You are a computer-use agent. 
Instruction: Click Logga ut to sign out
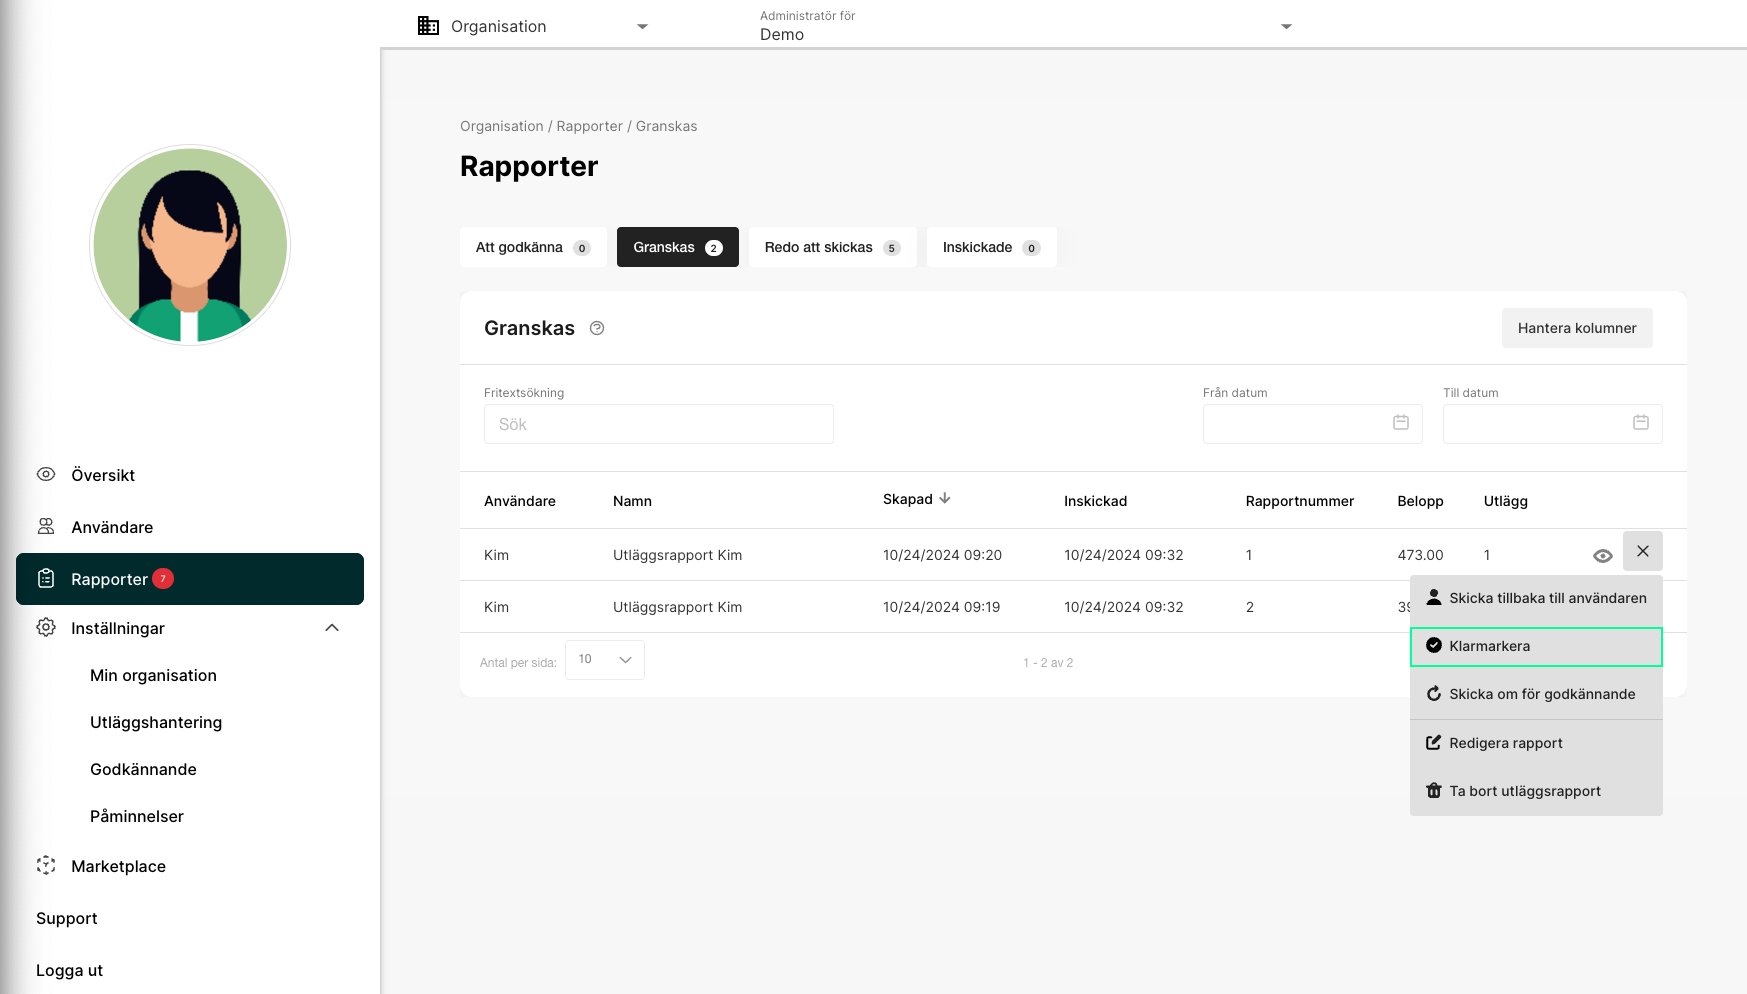pyautogui.click(x=69, y=970)
